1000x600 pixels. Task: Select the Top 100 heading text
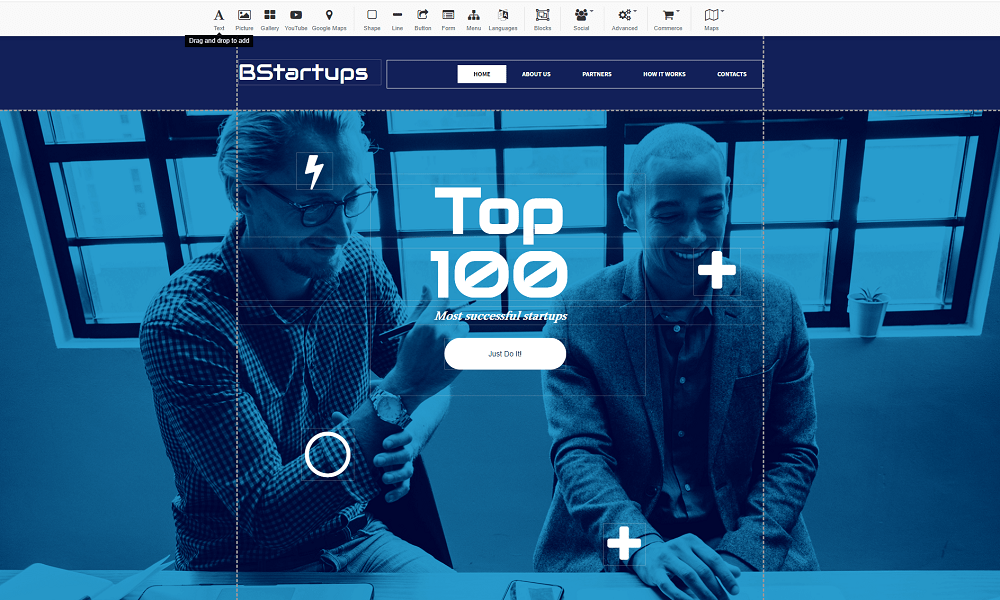(499, 242)
